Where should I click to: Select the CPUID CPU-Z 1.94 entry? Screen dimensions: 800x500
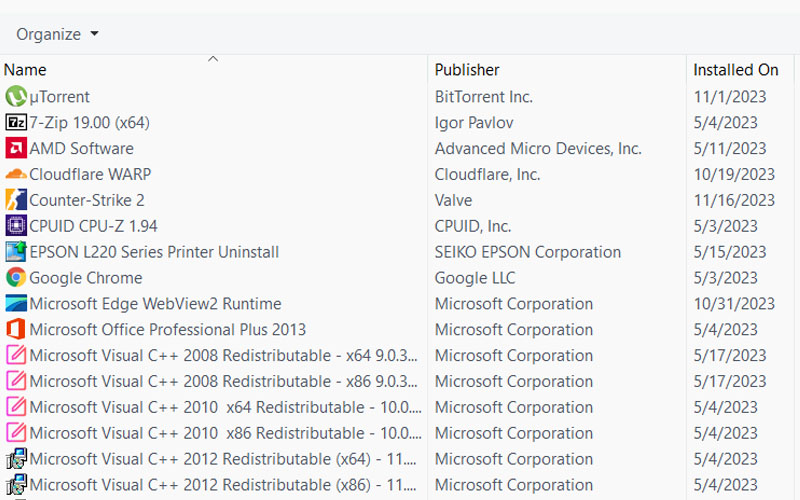93,226
